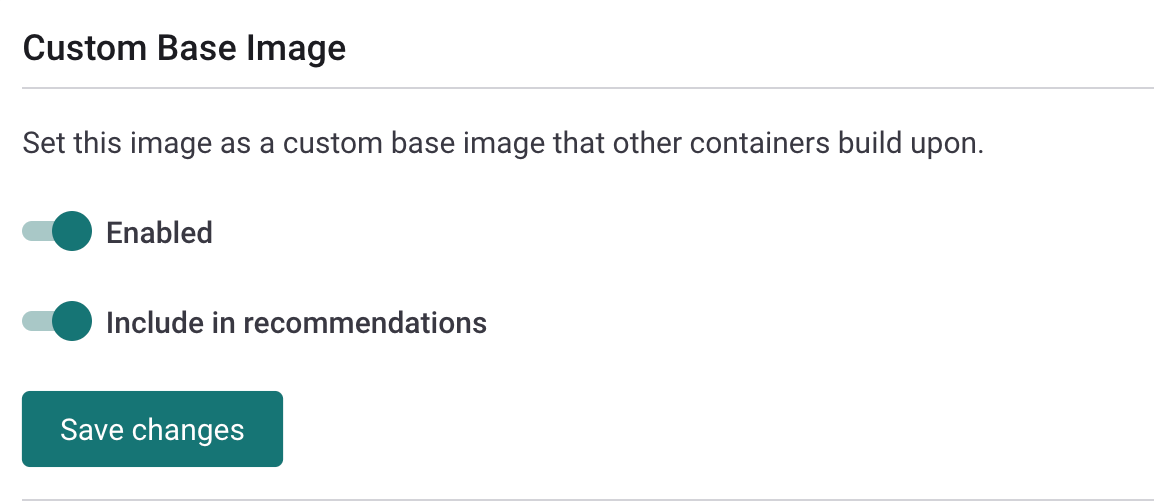
Task: Click the divider line below Save changes
Action: [588, 499]
